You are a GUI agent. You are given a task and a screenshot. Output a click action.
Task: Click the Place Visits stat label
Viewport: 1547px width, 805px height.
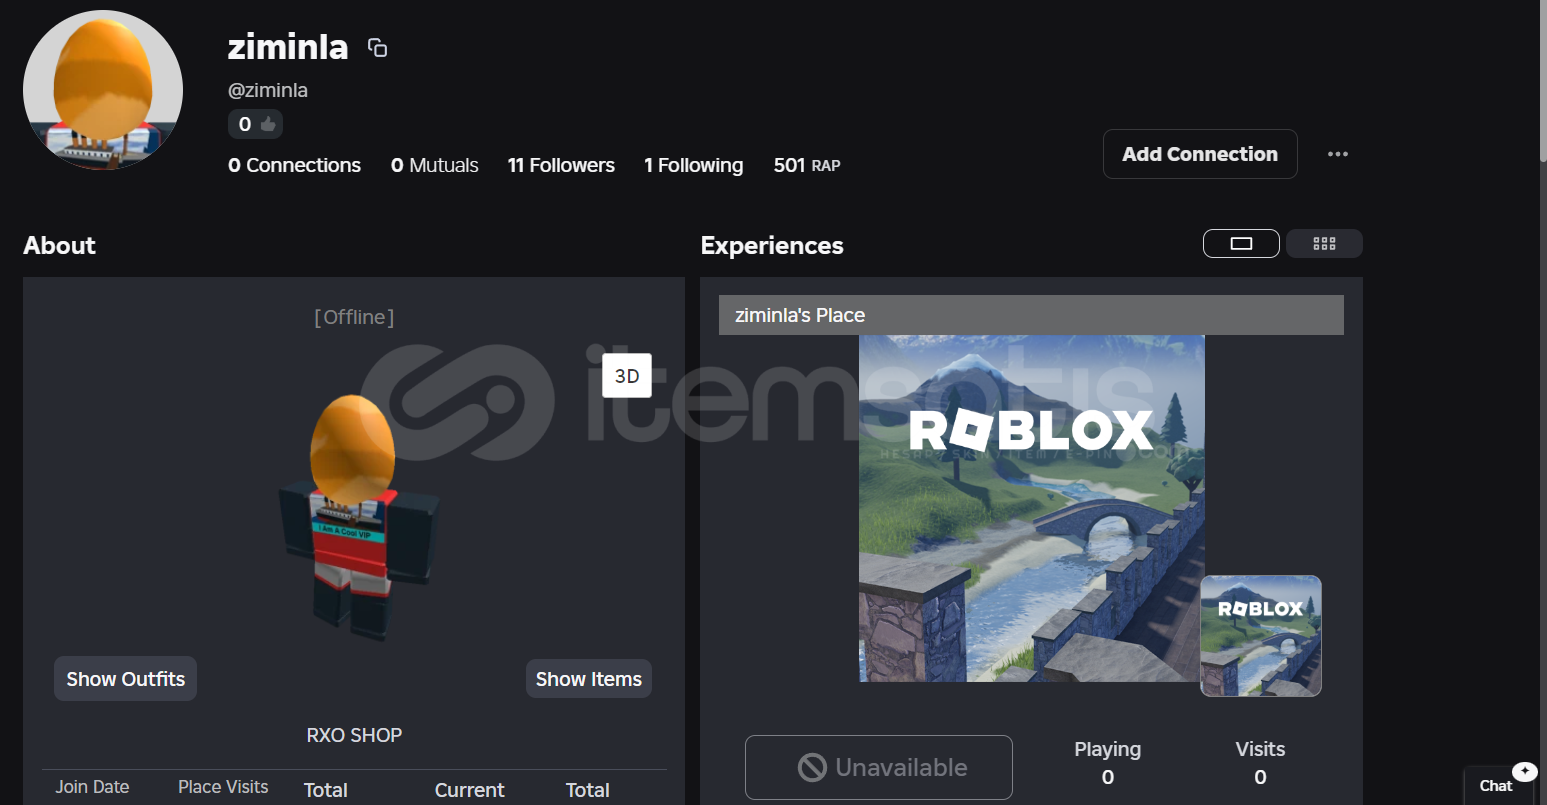(x=223, y=787)
